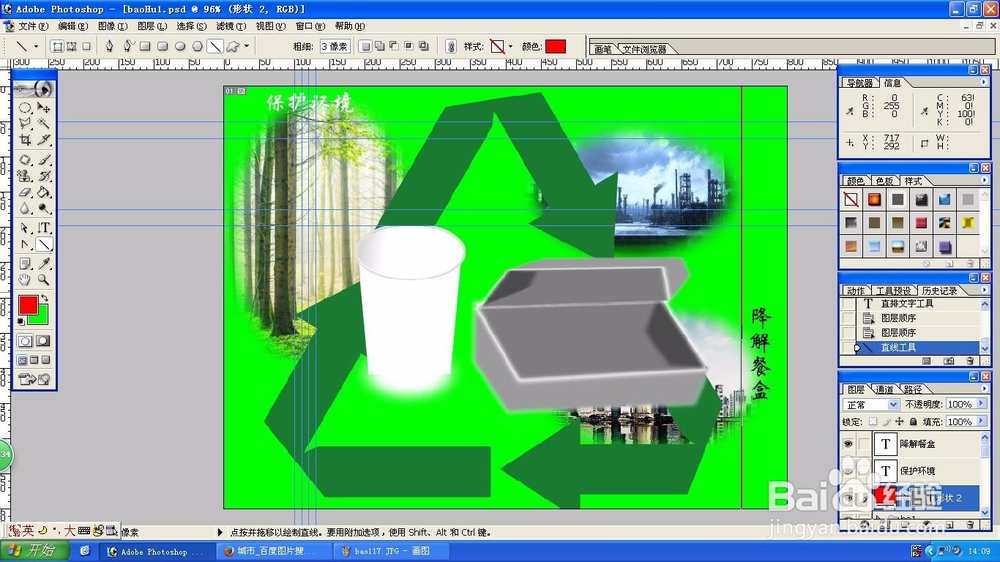This screenshot has width=1000, height=562.
Task: Open Layers panel flyout menu arrow
Action: coord(983,388)
